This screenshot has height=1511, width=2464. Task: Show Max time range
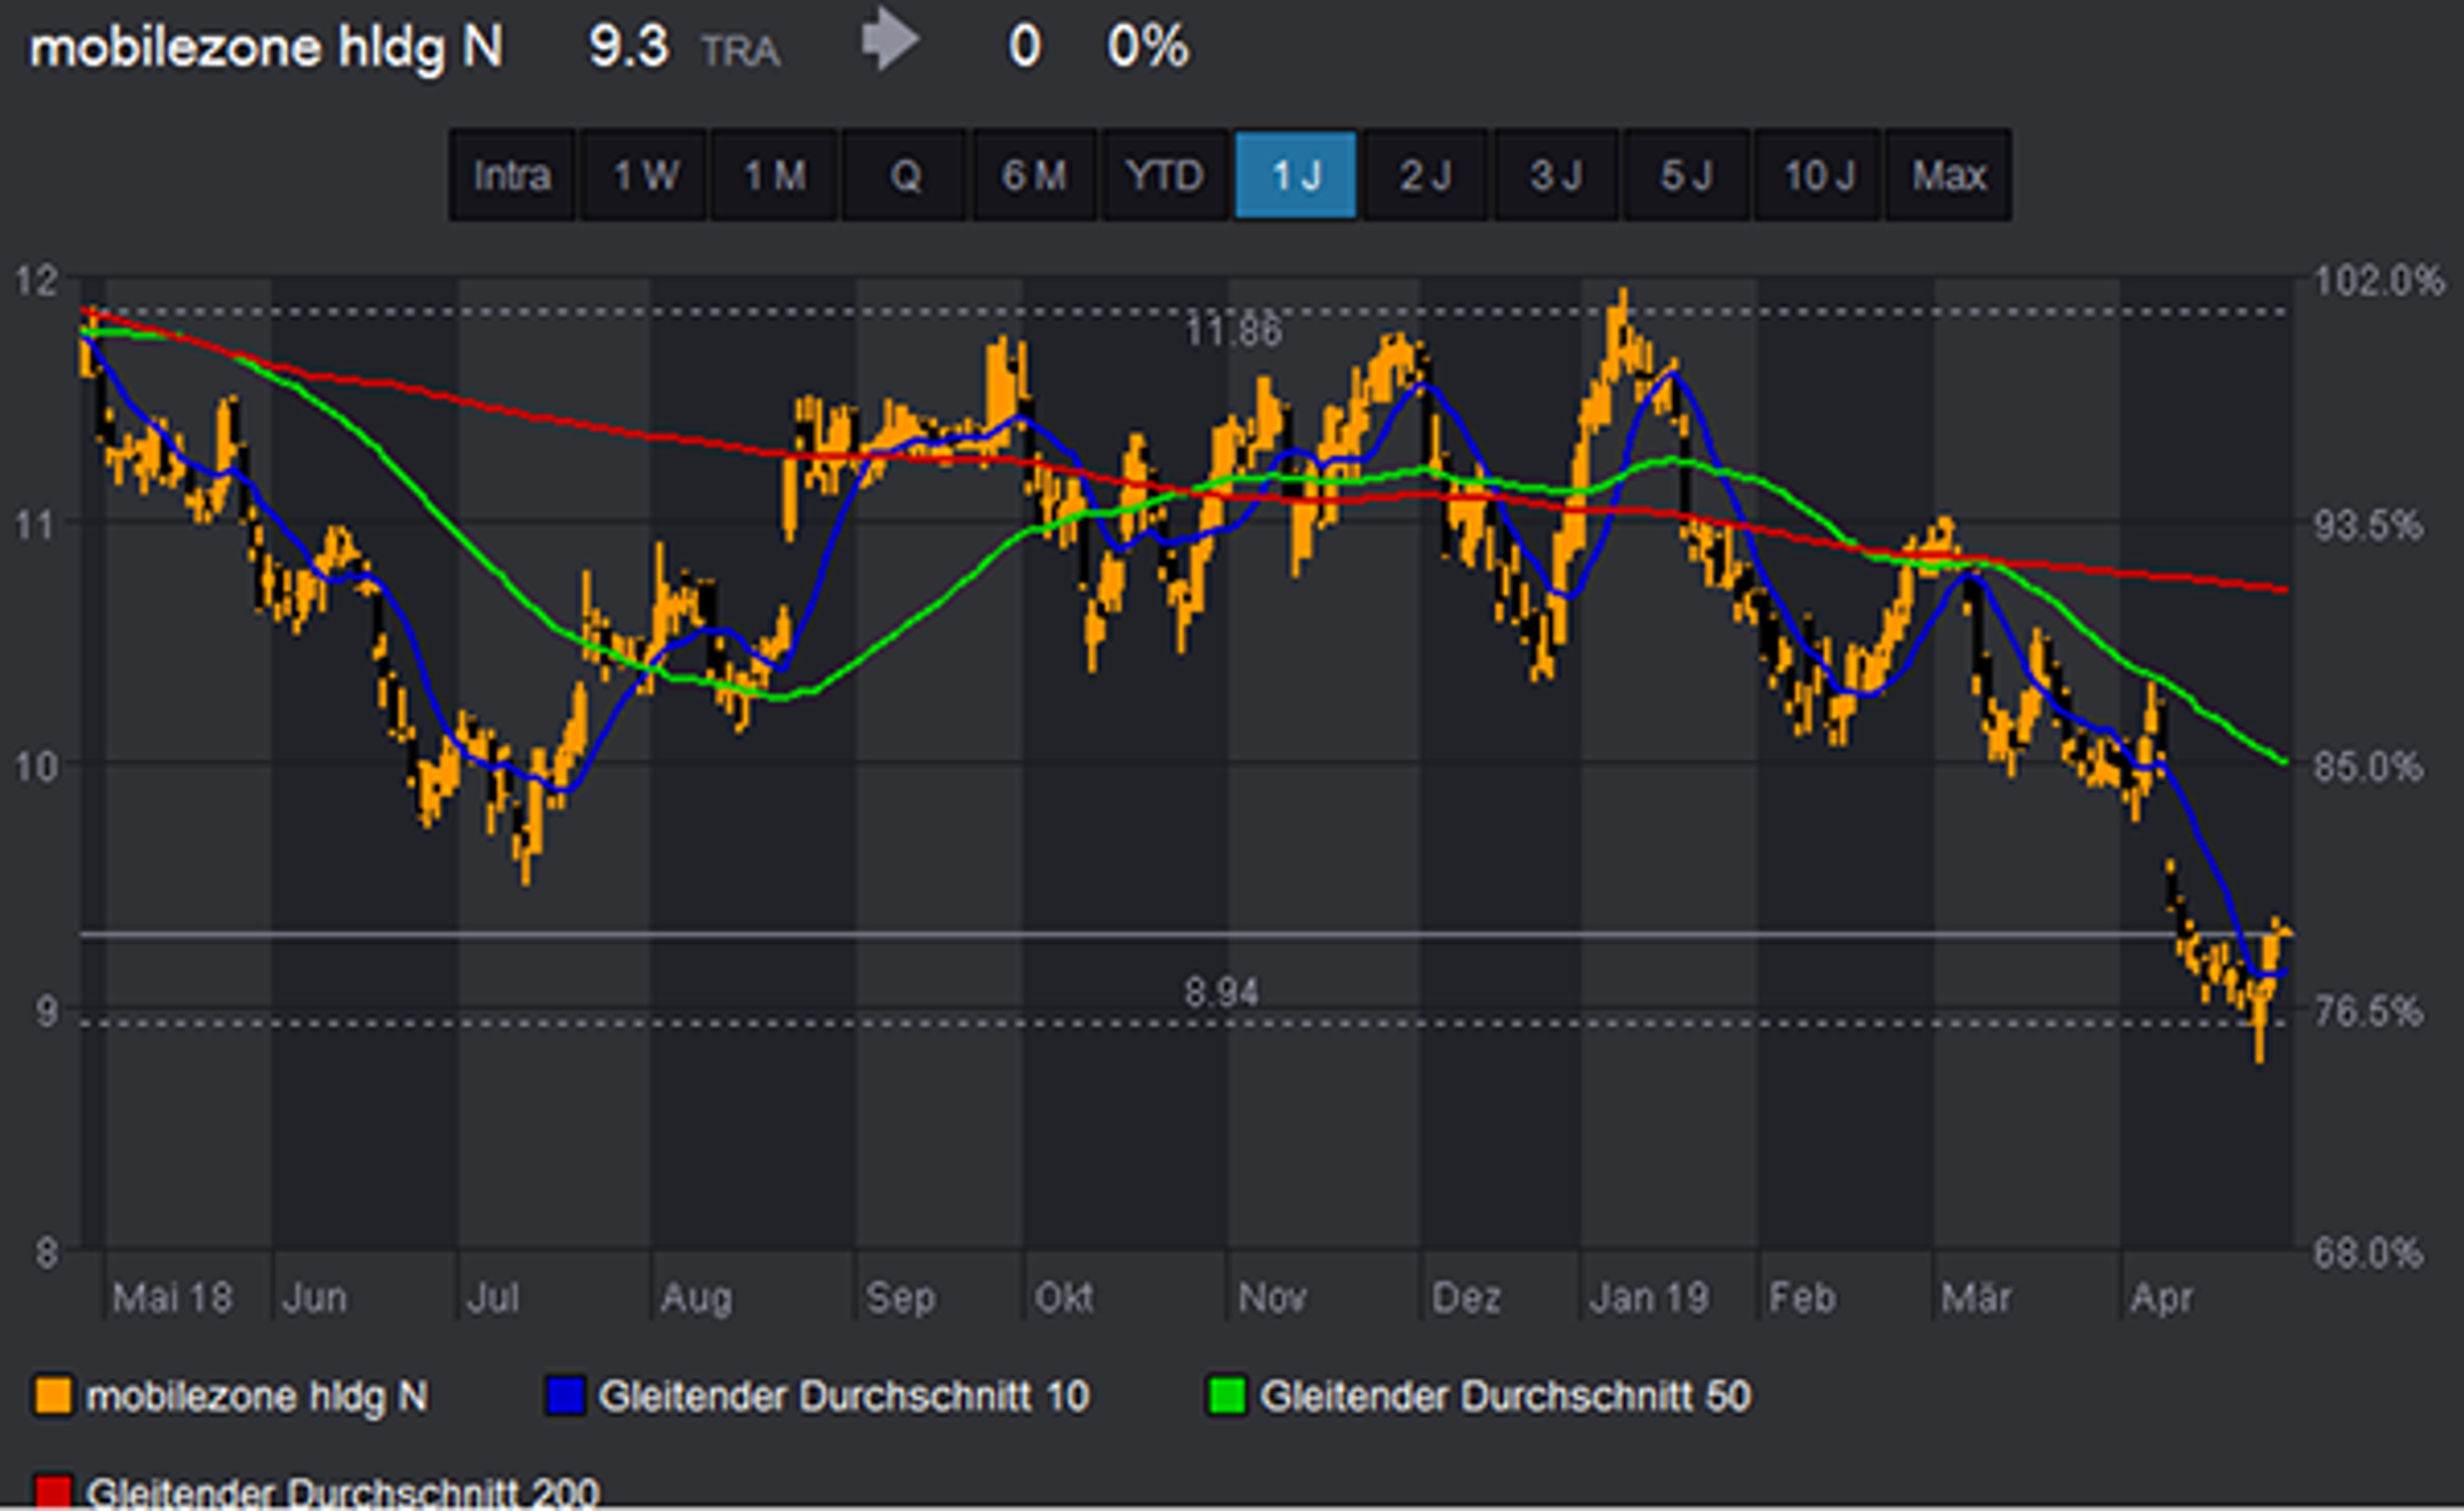pos(1948,176)
